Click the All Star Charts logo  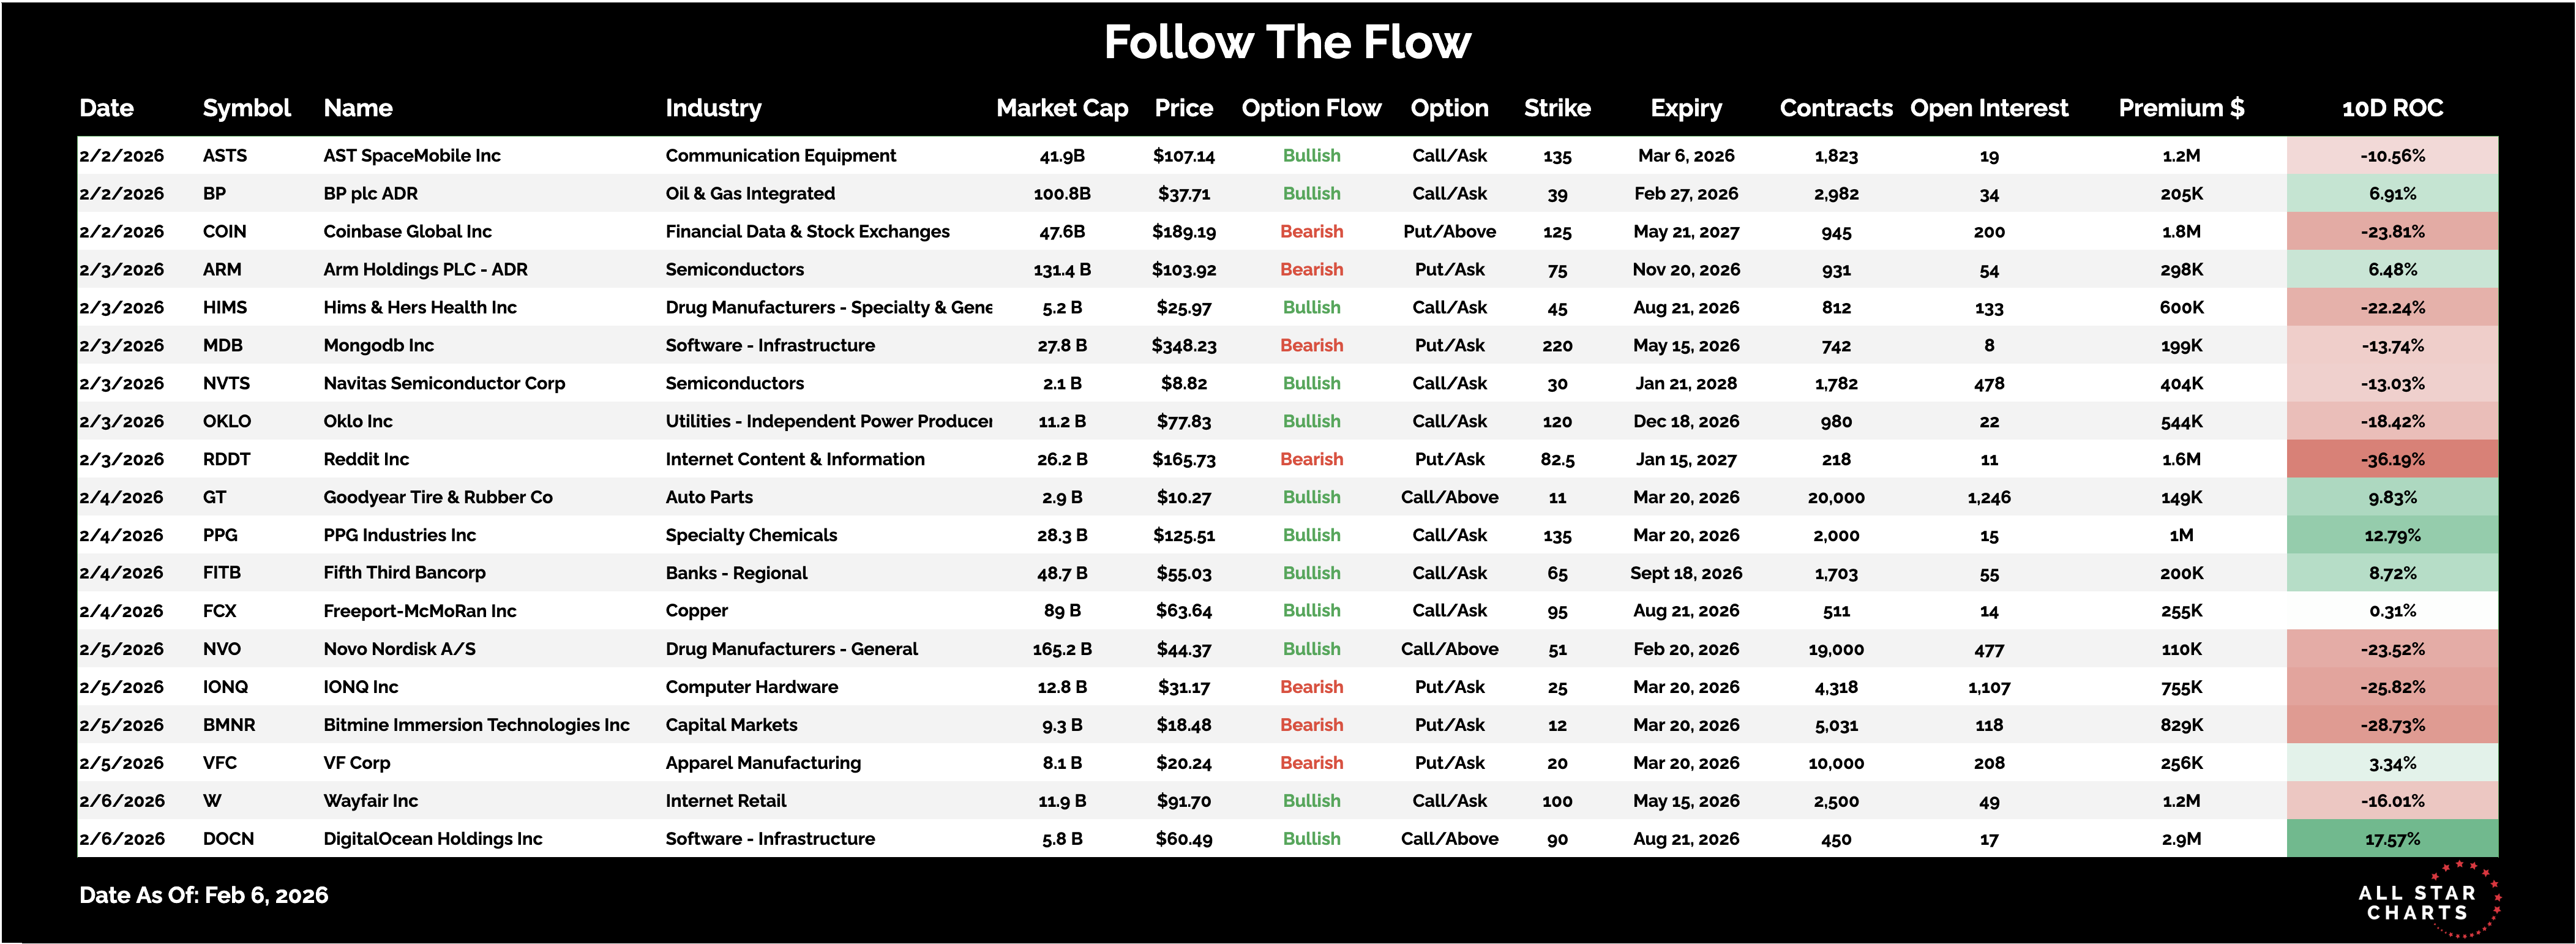2425,900
